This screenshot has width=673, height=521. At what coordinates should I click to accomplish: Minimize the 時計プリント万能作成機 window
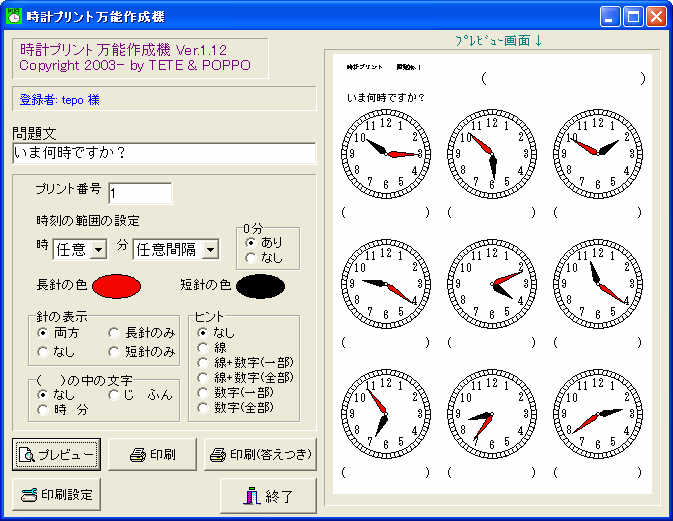click(x=610, y=17)
